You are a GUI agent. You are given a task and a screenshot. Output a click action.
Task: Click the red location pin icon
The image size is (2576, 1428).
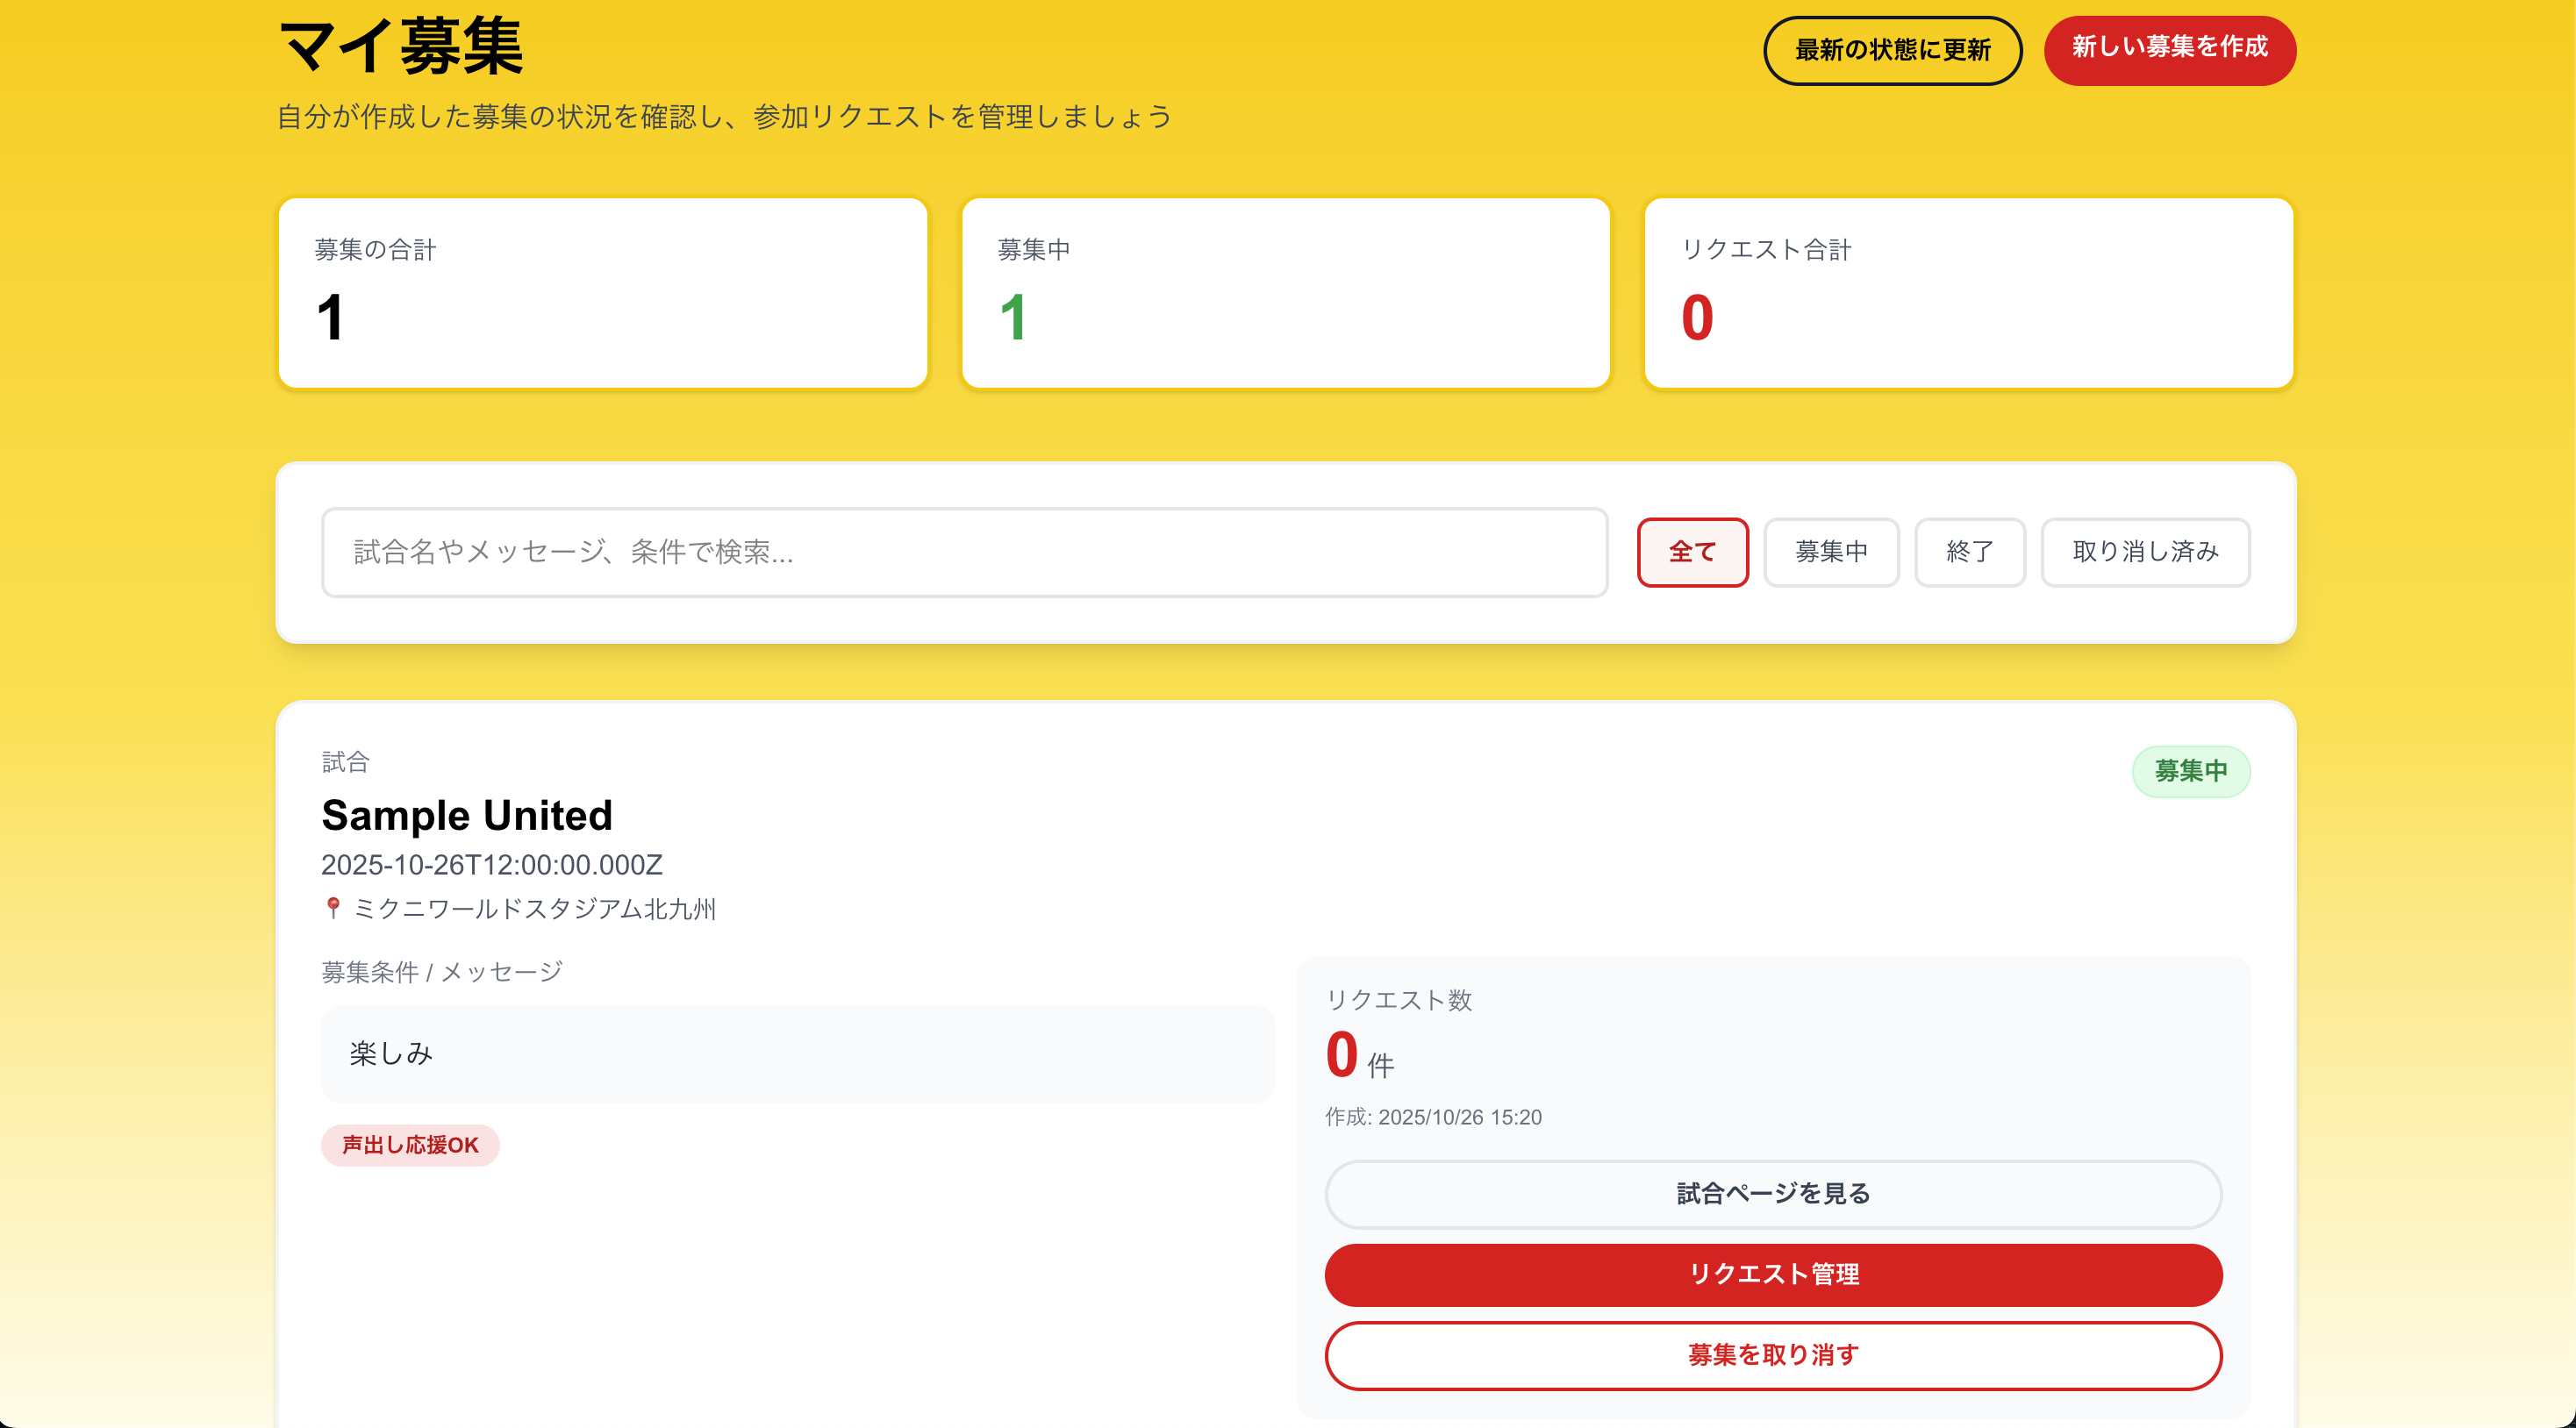point(333,907)
